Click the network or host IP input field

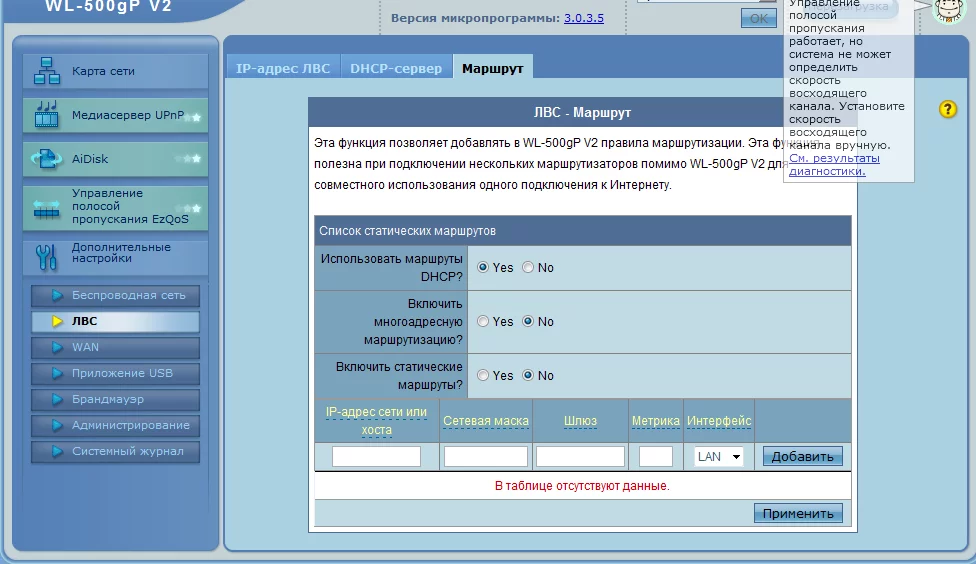[376, 457]
